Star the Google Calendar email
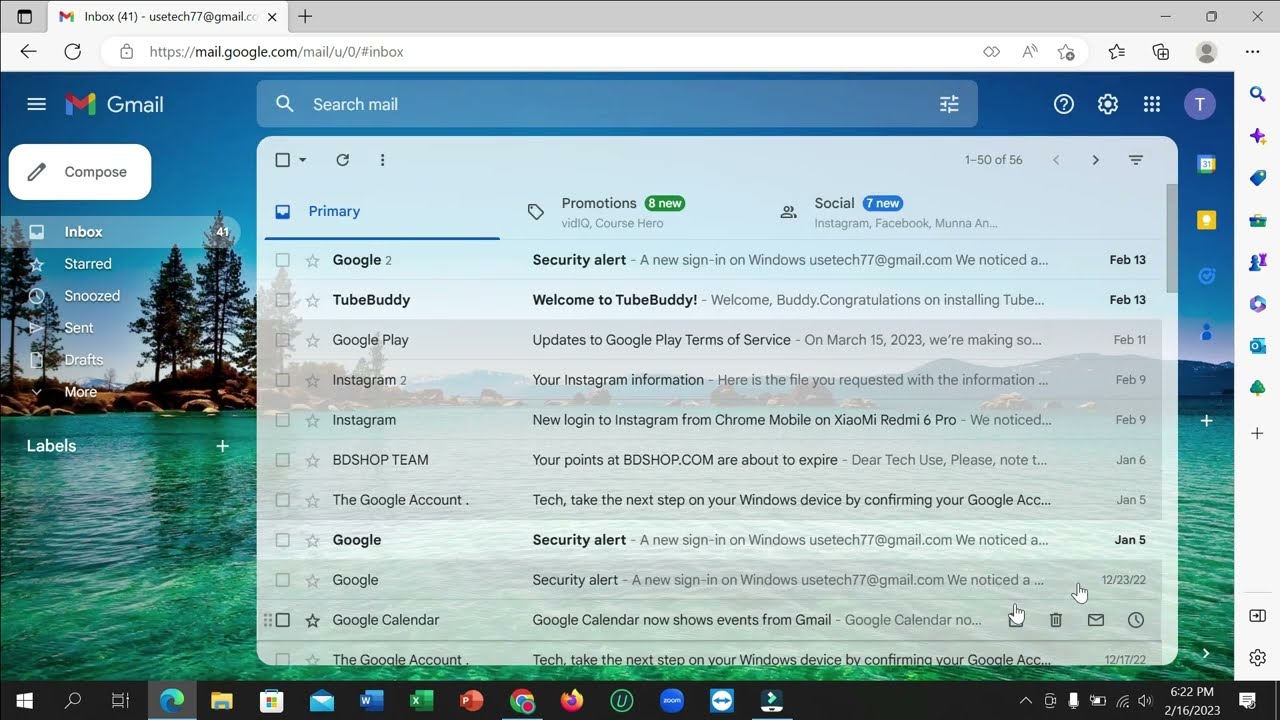1280x720 pixels. 312,620
